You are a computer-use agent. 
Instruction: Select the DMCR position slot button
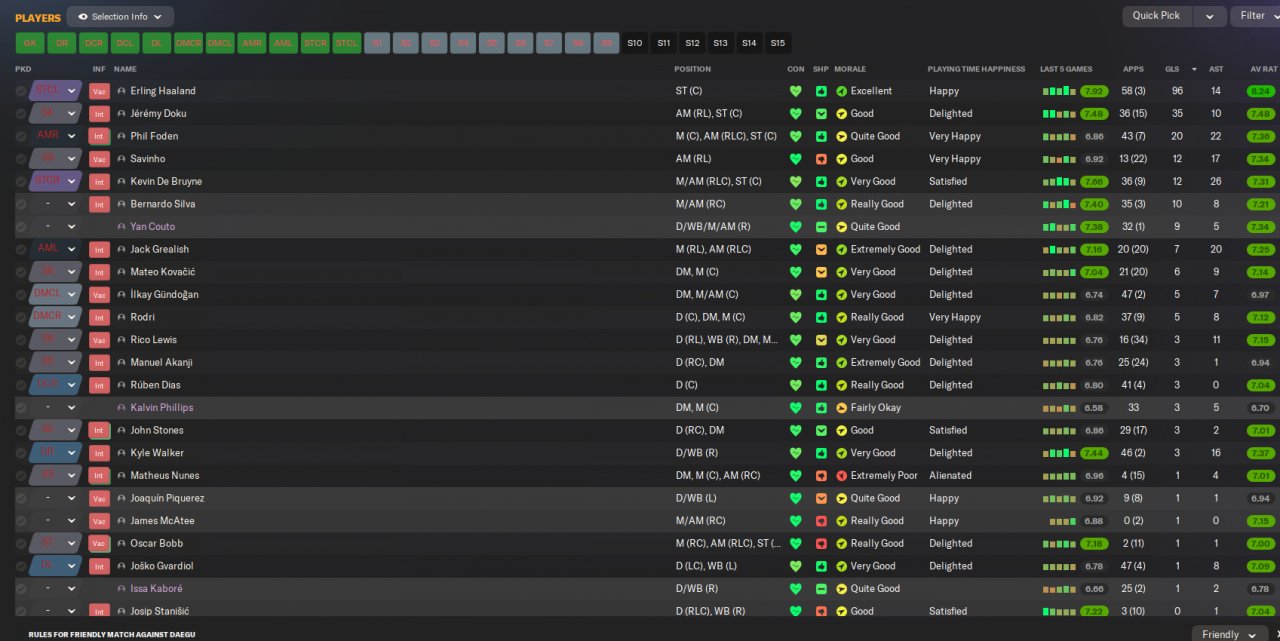[x=189, y=43]
